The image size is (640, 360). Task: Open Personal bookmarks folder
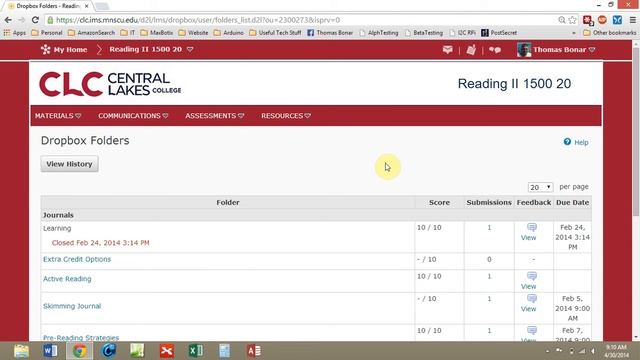point(47,33)
